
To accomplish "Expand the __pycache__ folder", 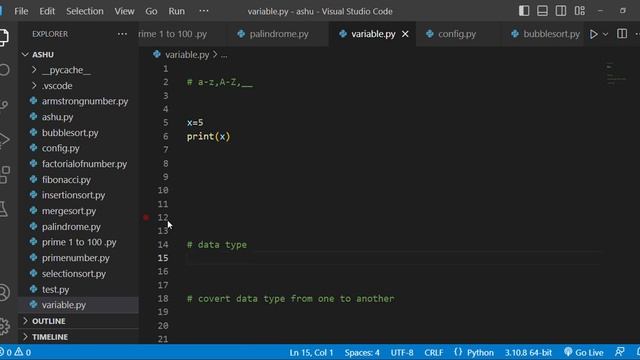I will [x=78, y=70].
